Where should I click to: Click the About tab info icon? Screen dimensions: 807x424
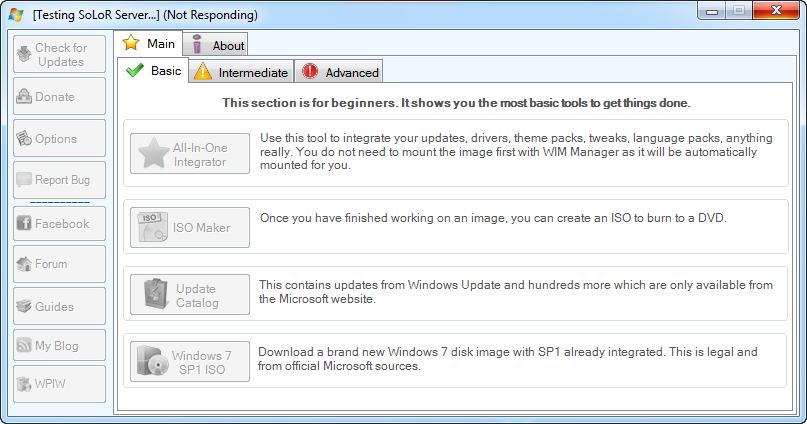point(197,45)
